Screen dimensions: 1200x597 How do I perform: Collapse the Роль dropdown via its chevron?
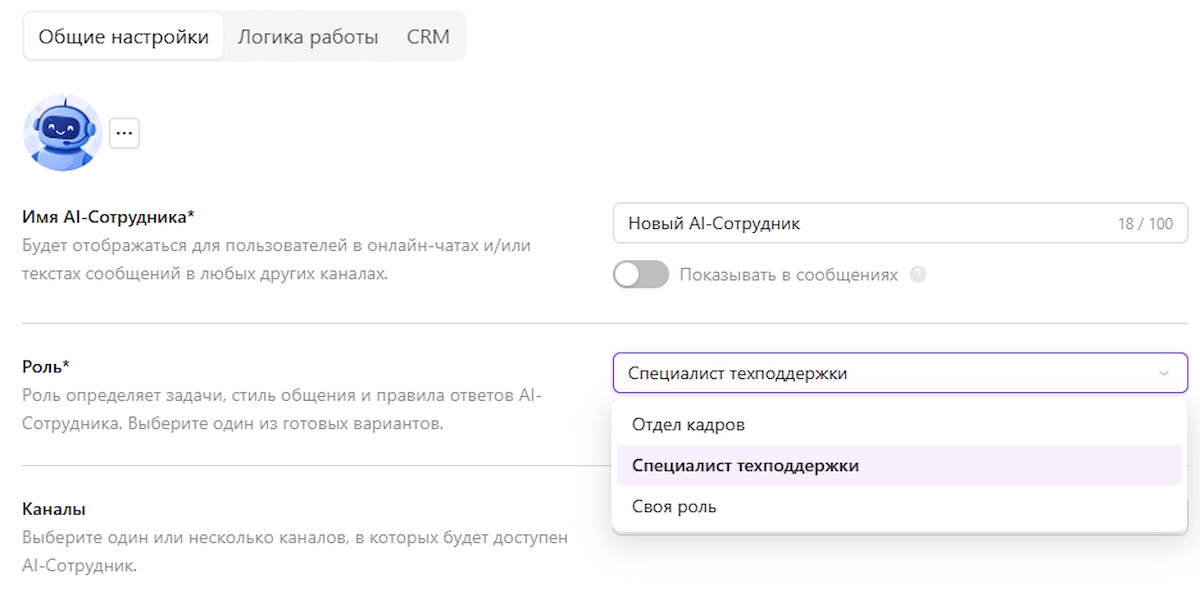pyautogui.click(x=1164, y=373)
